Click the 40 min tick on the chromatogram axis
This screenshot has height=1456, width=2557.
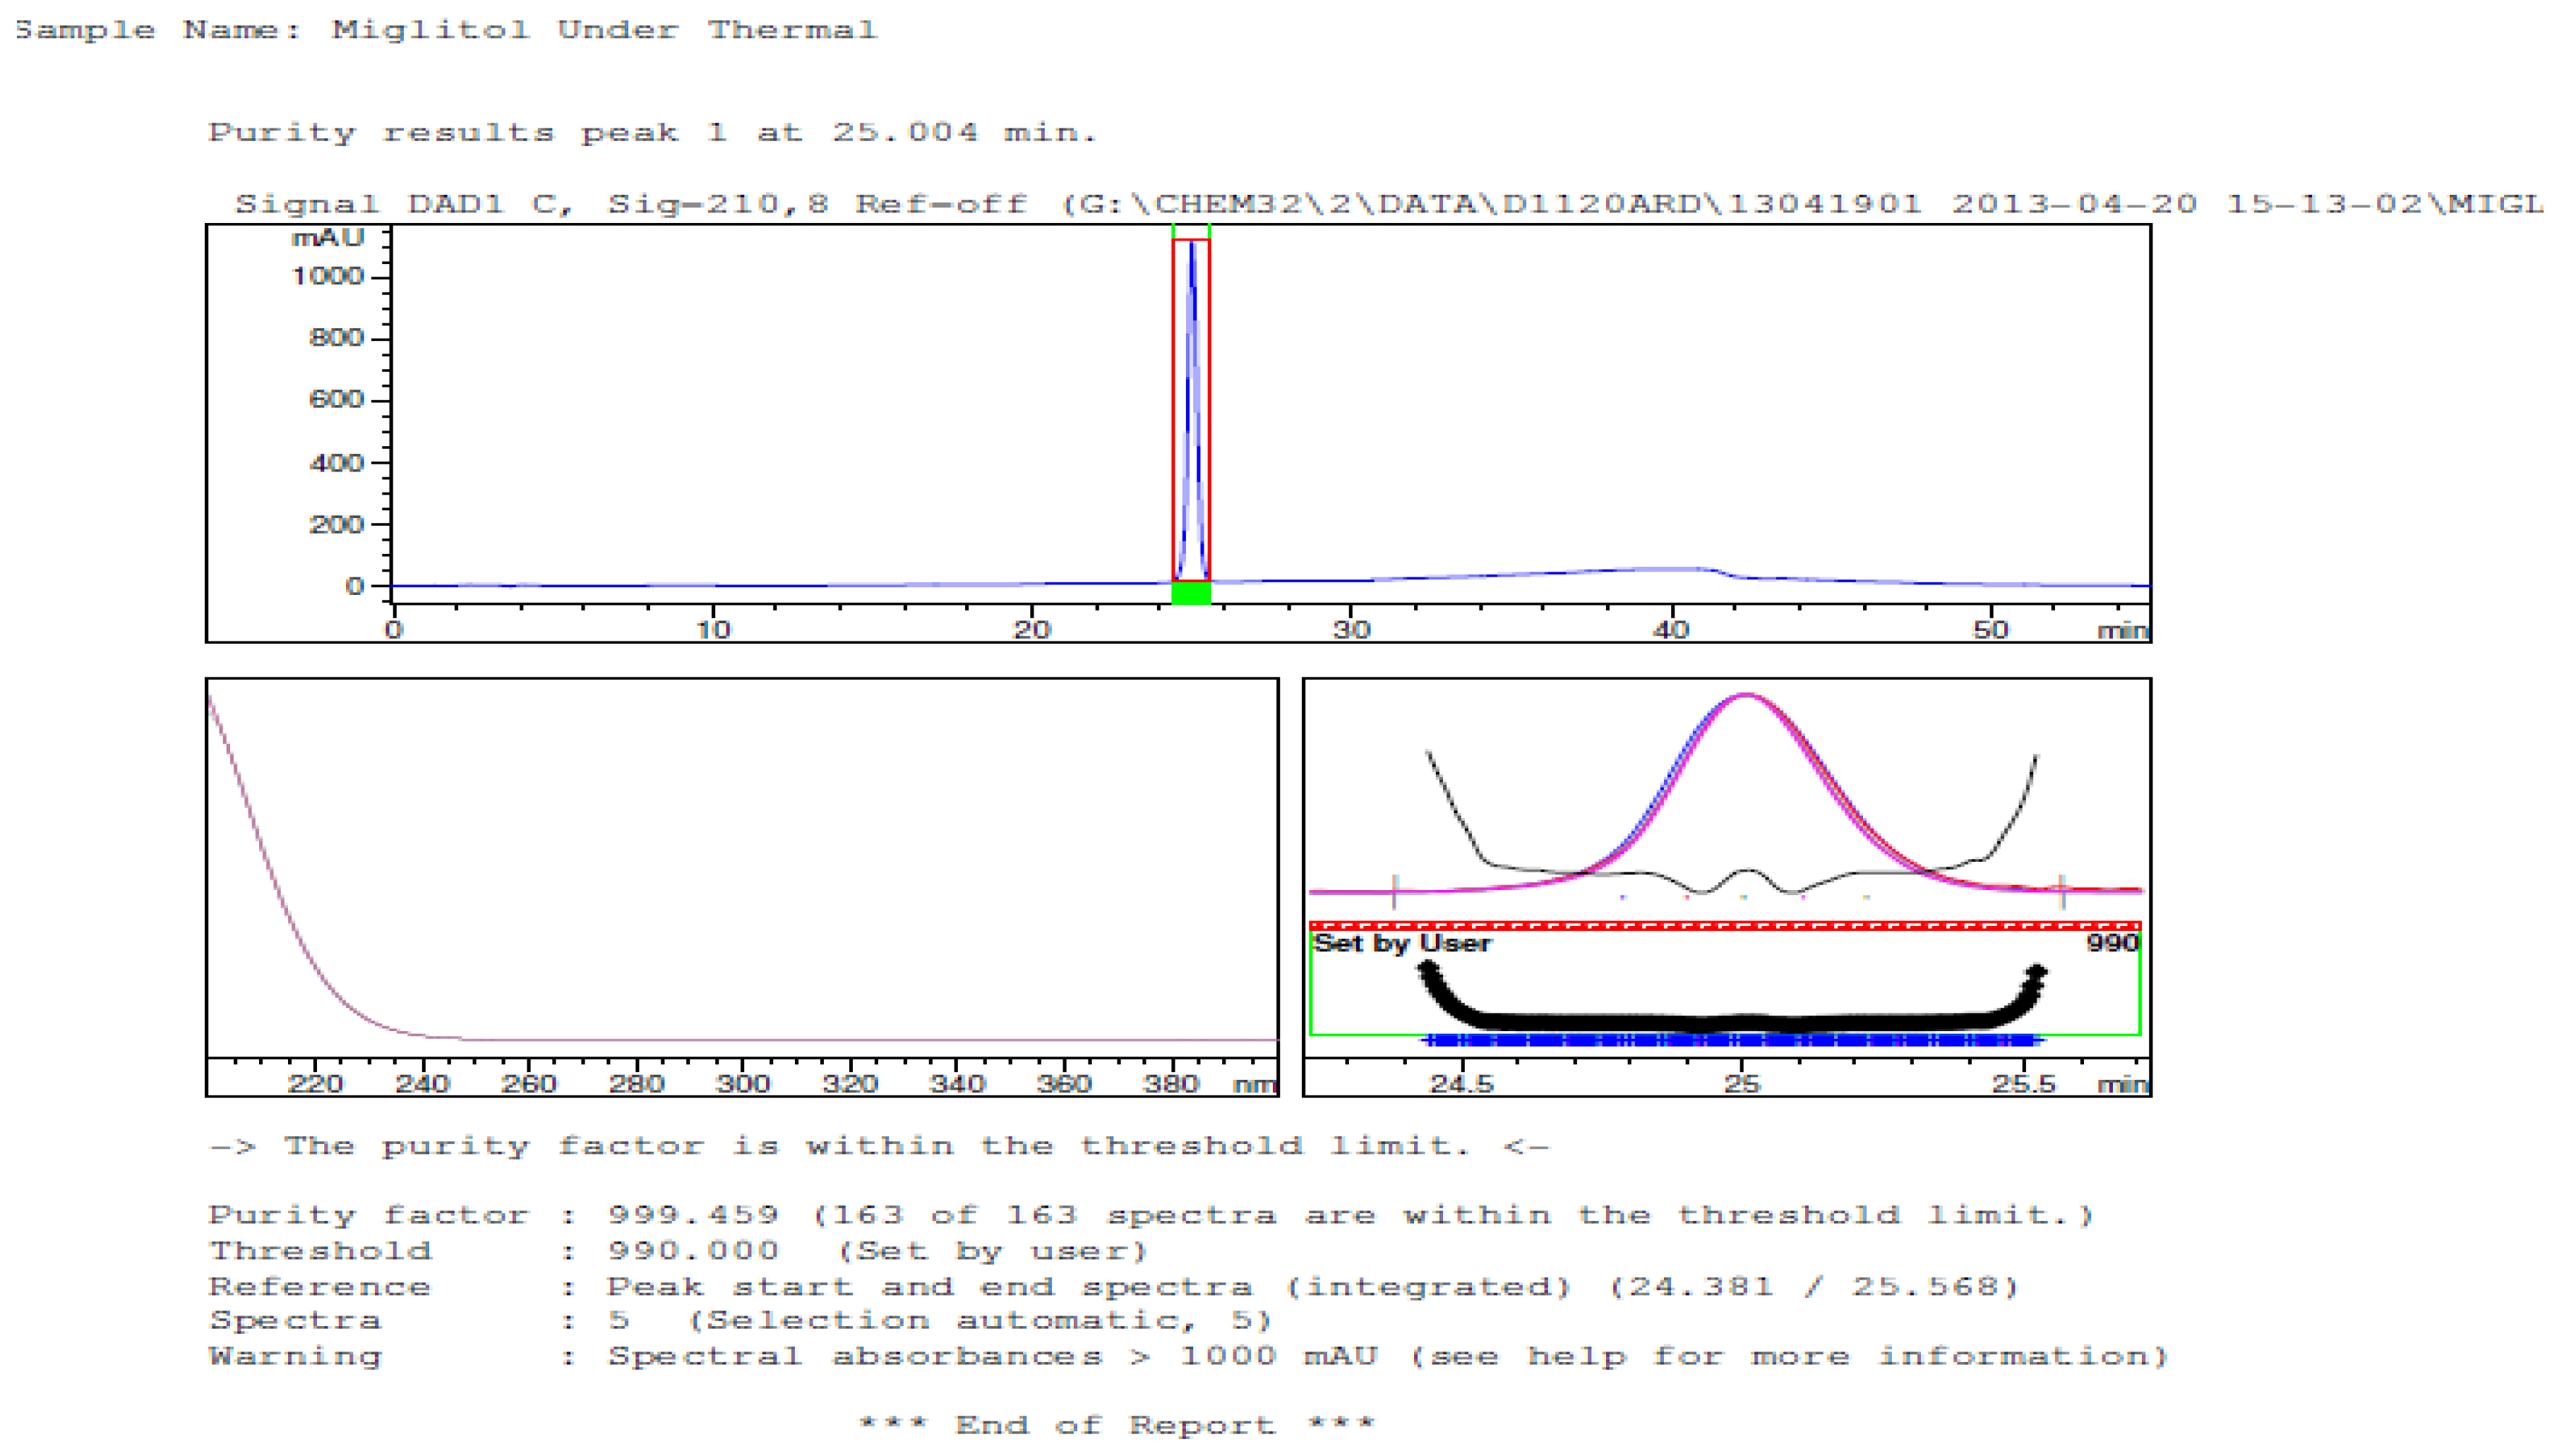[1670, 629]
